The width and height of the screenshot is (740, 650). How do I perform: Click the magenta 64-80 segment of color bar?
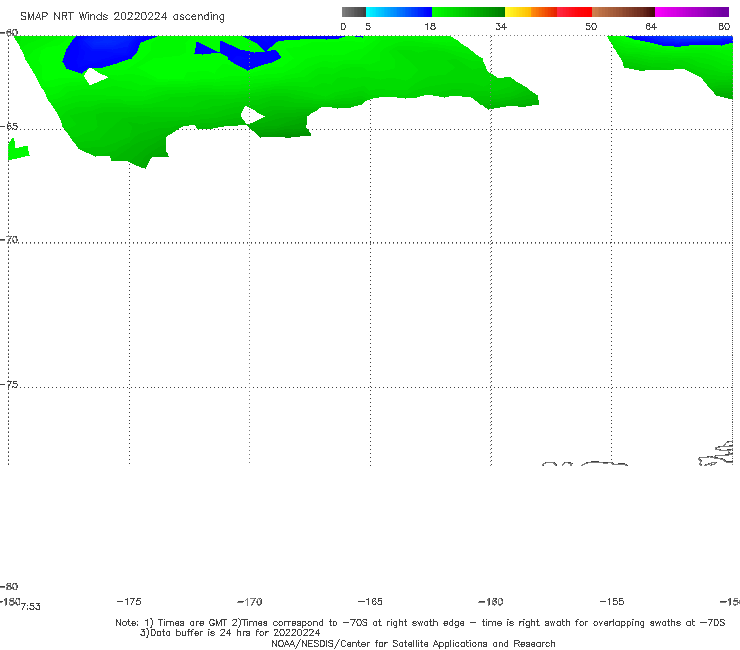692,12
